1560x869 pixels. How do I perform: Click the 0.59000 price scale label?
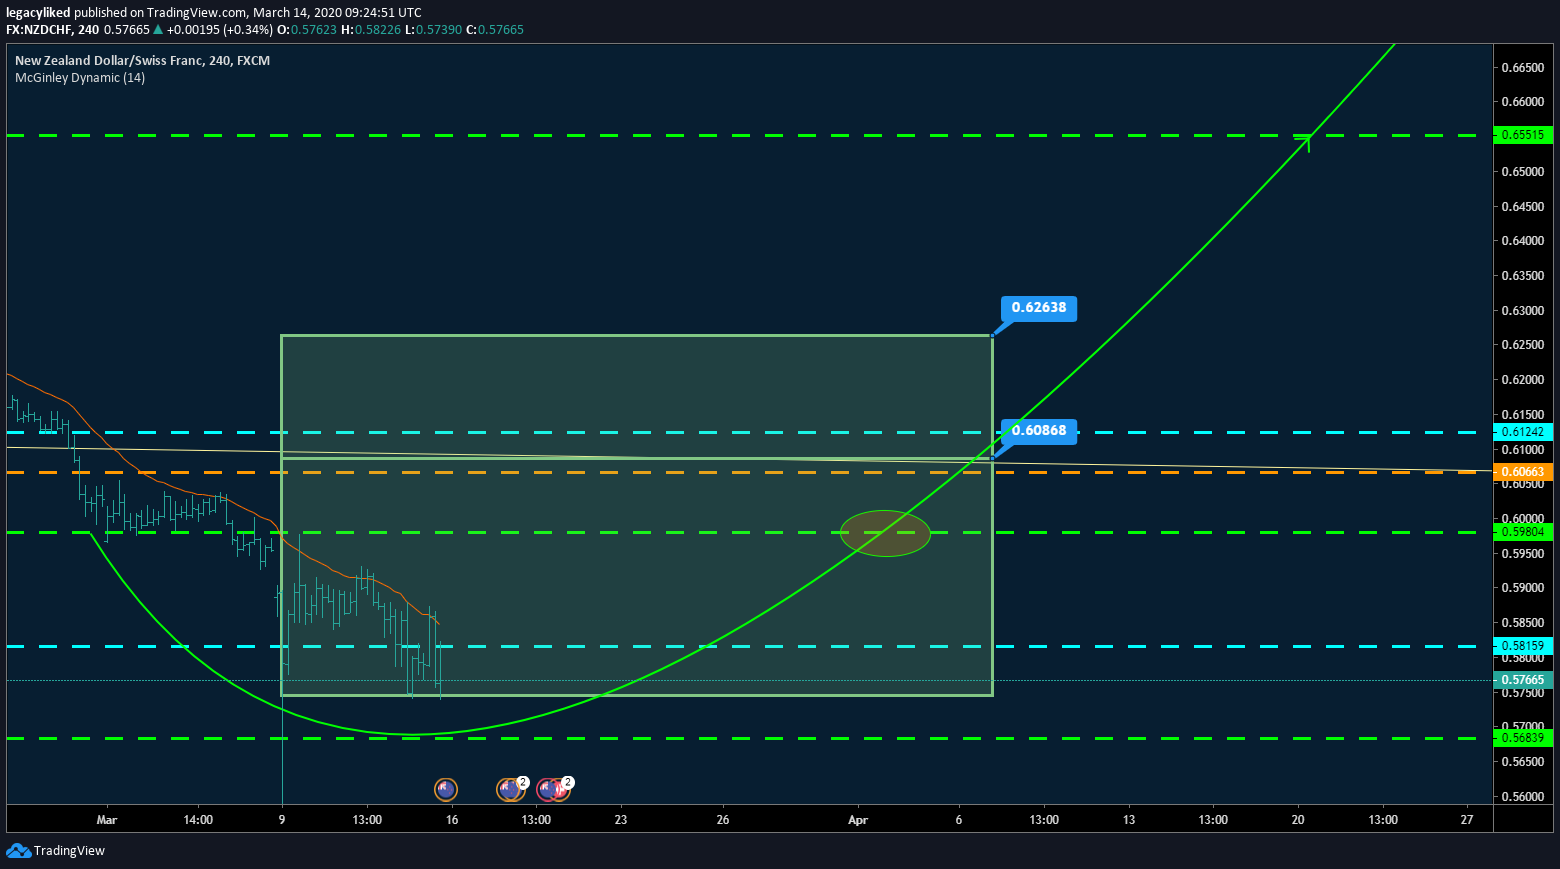click(x=1522, y=588)
